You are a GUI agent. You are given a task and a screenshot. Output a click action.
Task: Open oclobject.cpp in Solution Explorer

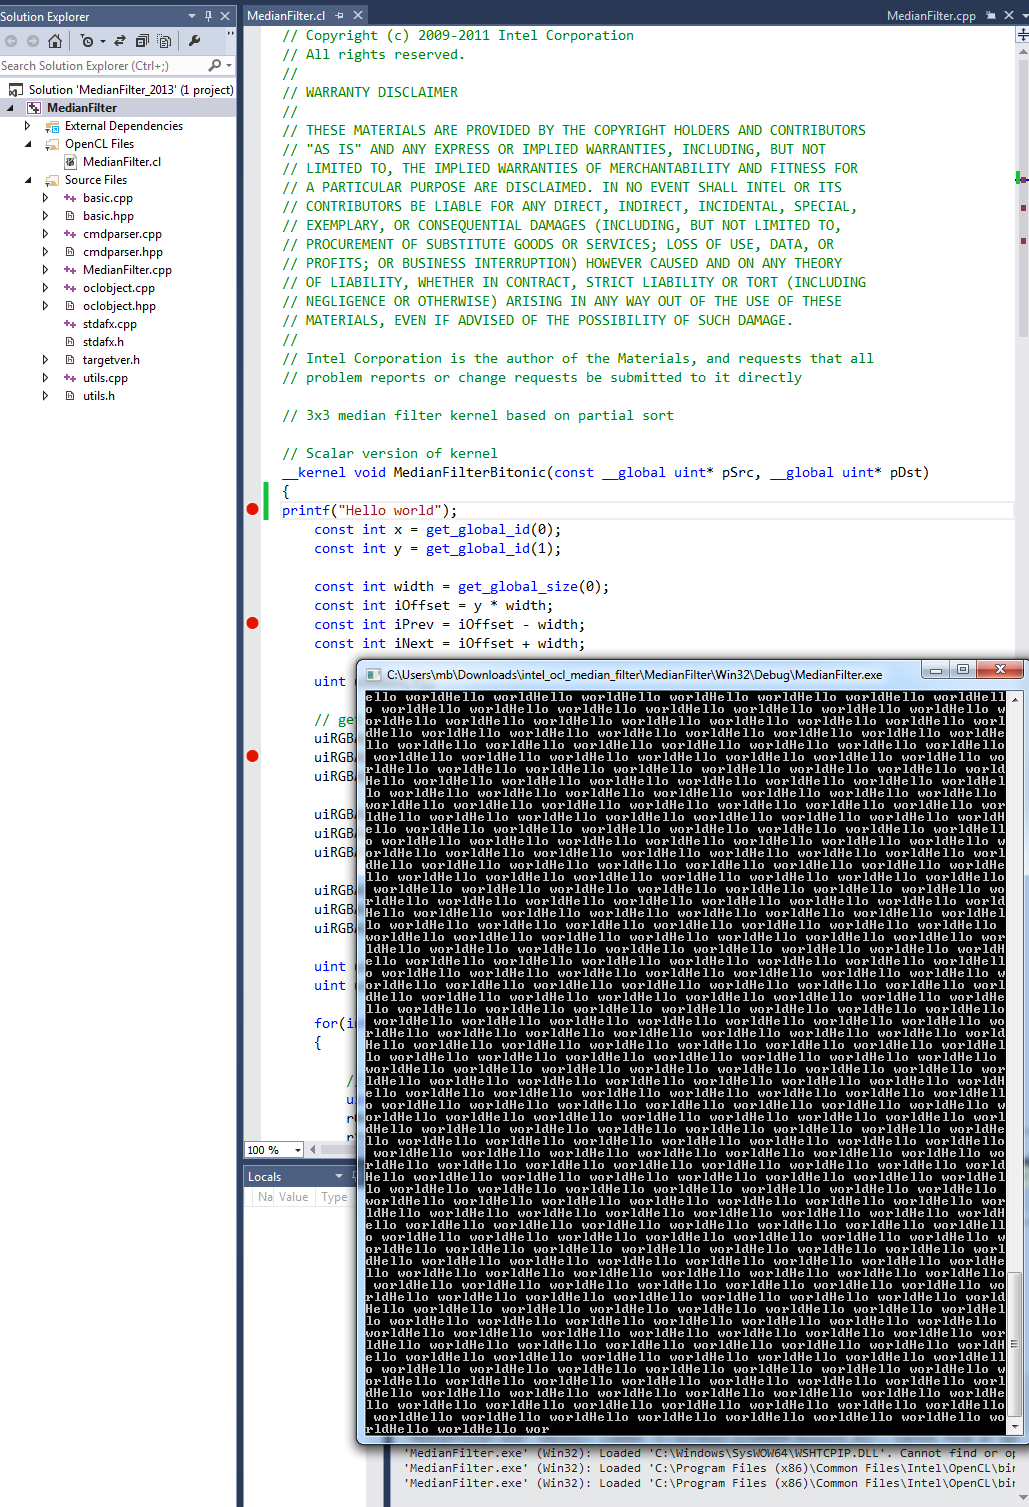click(118, 288)
